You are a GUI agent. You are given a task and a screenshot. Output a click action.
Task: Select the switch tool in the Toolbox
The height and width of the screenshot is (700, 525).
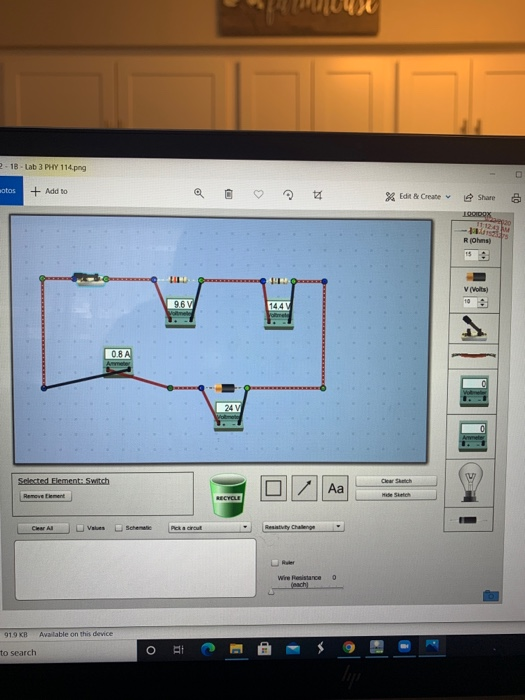click(x=473, y=329)
